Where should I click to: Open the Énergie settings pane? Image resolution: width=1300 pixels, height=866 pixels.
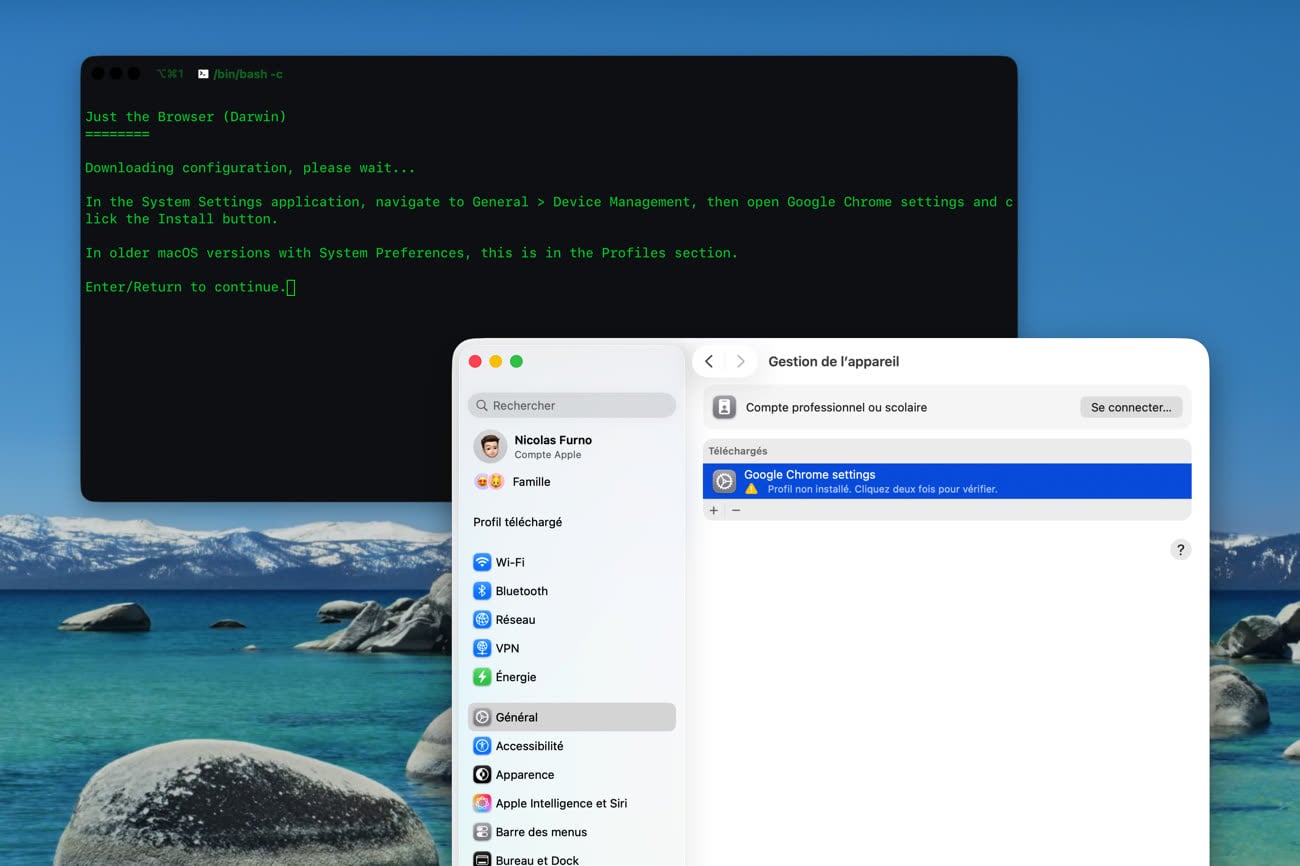(515, 677)
